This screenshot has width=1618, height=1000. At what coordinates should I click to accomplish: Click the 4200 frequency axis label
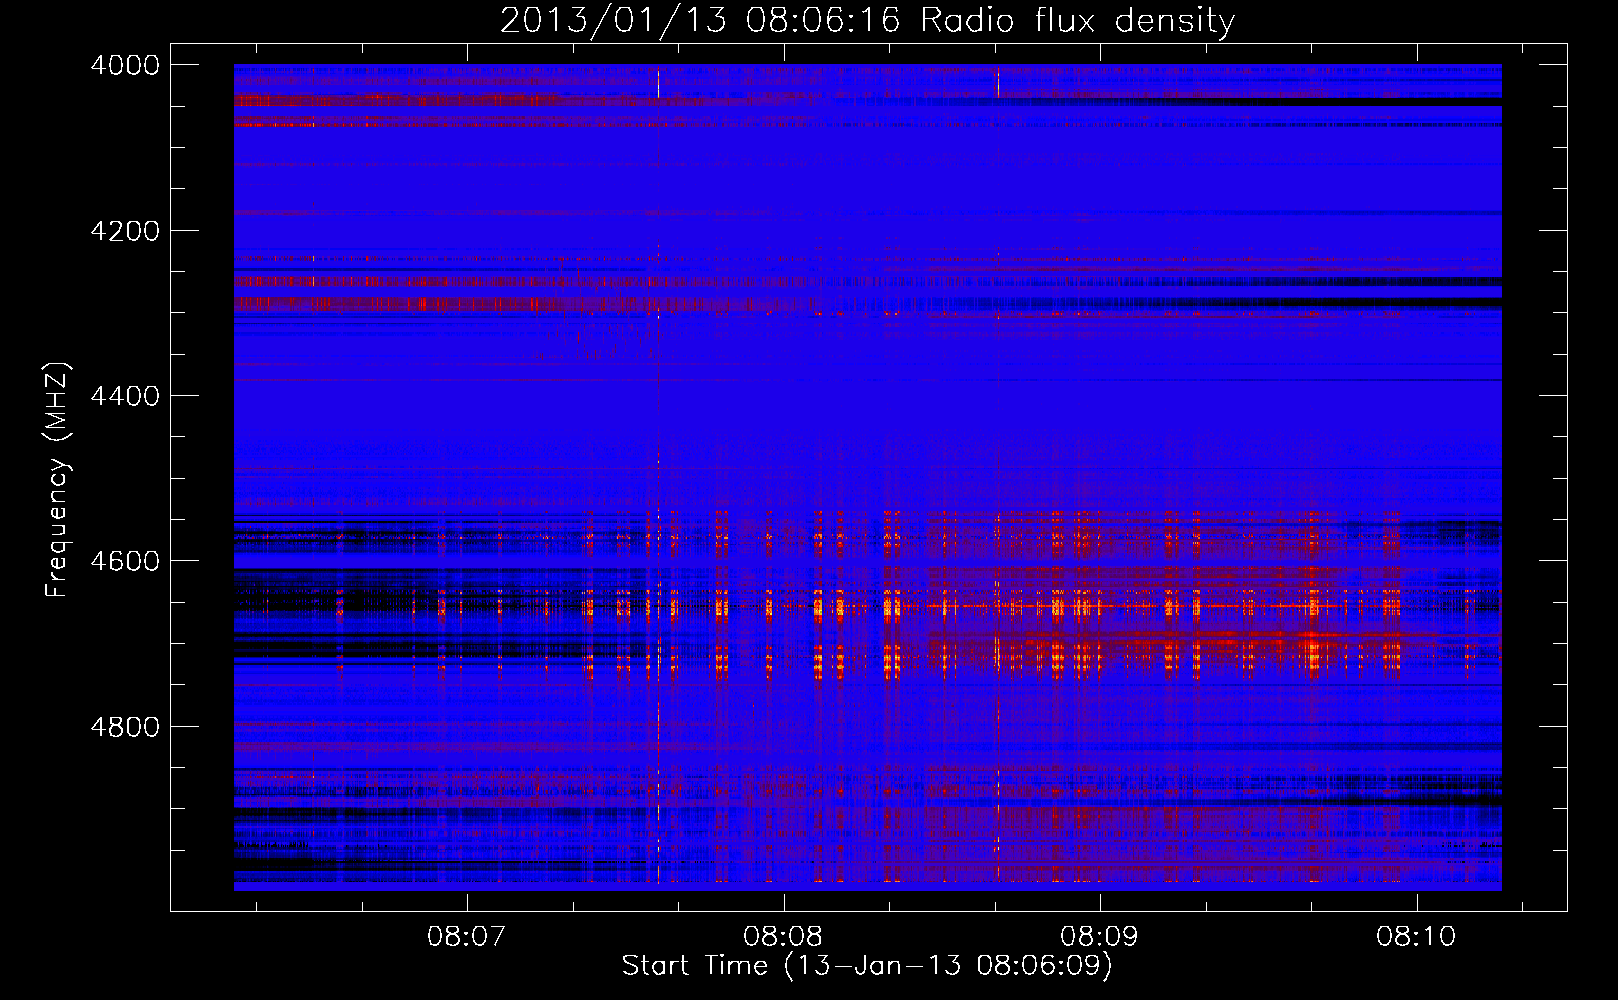click(x=125, y=231)
